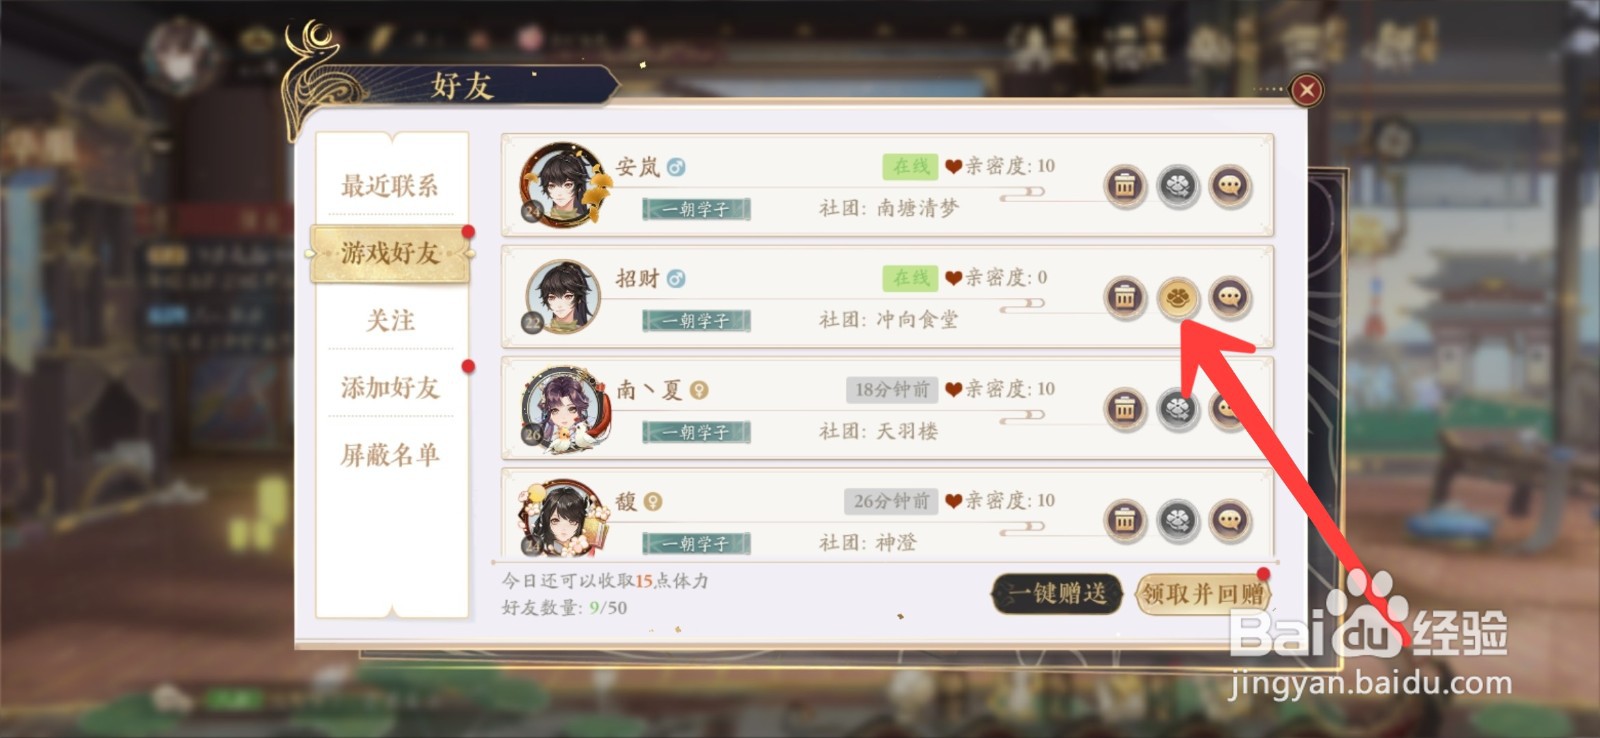This screenshot has height=738, width=1600.
Task: Delete friend 南丶夏 with trash icon
Action: 1125,409
